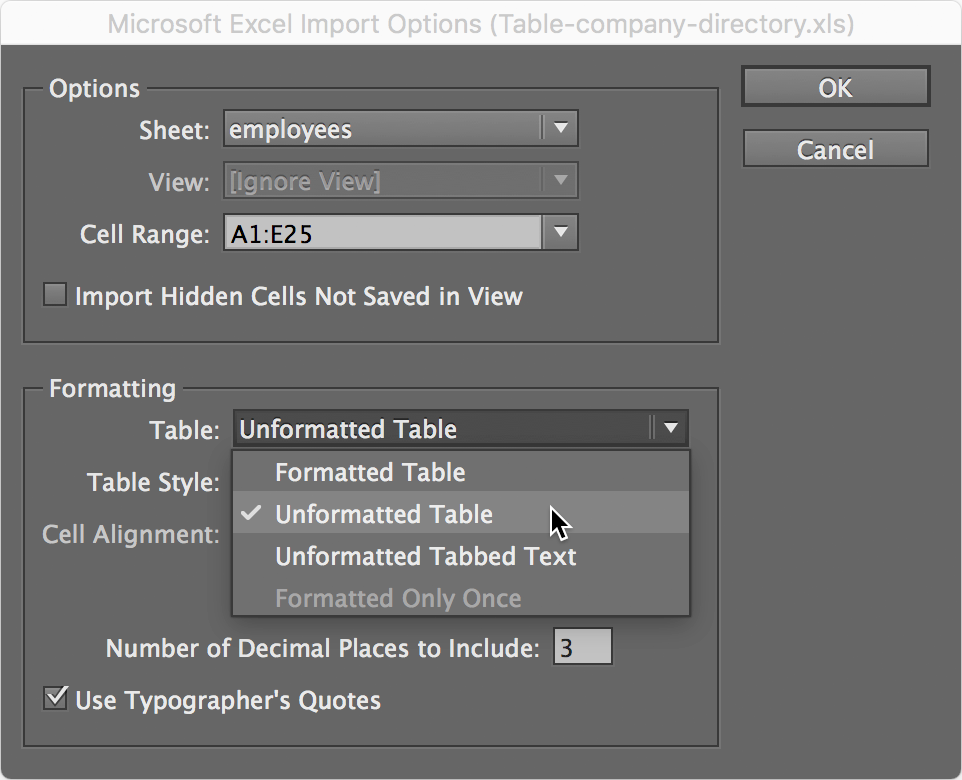Cancel the Excel import dialog
This screenshot has width=962, height=780.
tap(835, 148)
